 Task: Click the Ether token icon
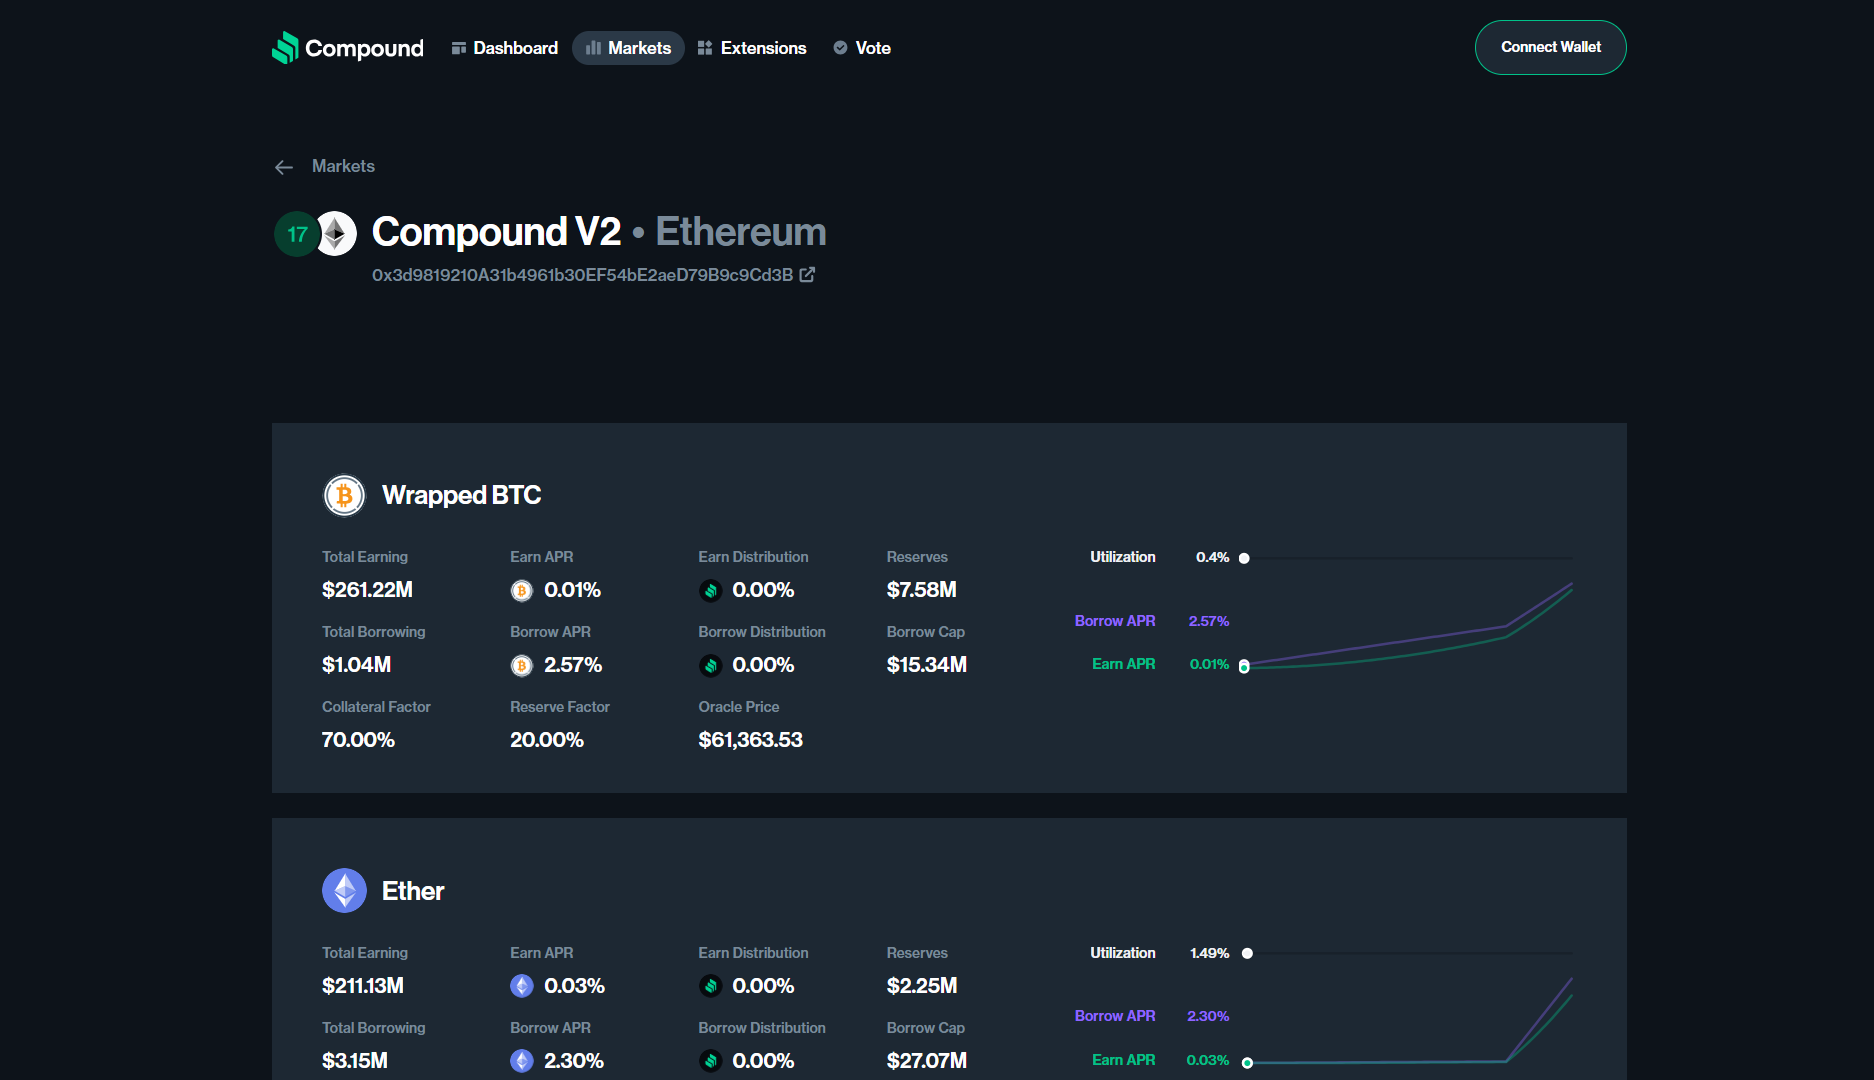[x=344, y=890]
